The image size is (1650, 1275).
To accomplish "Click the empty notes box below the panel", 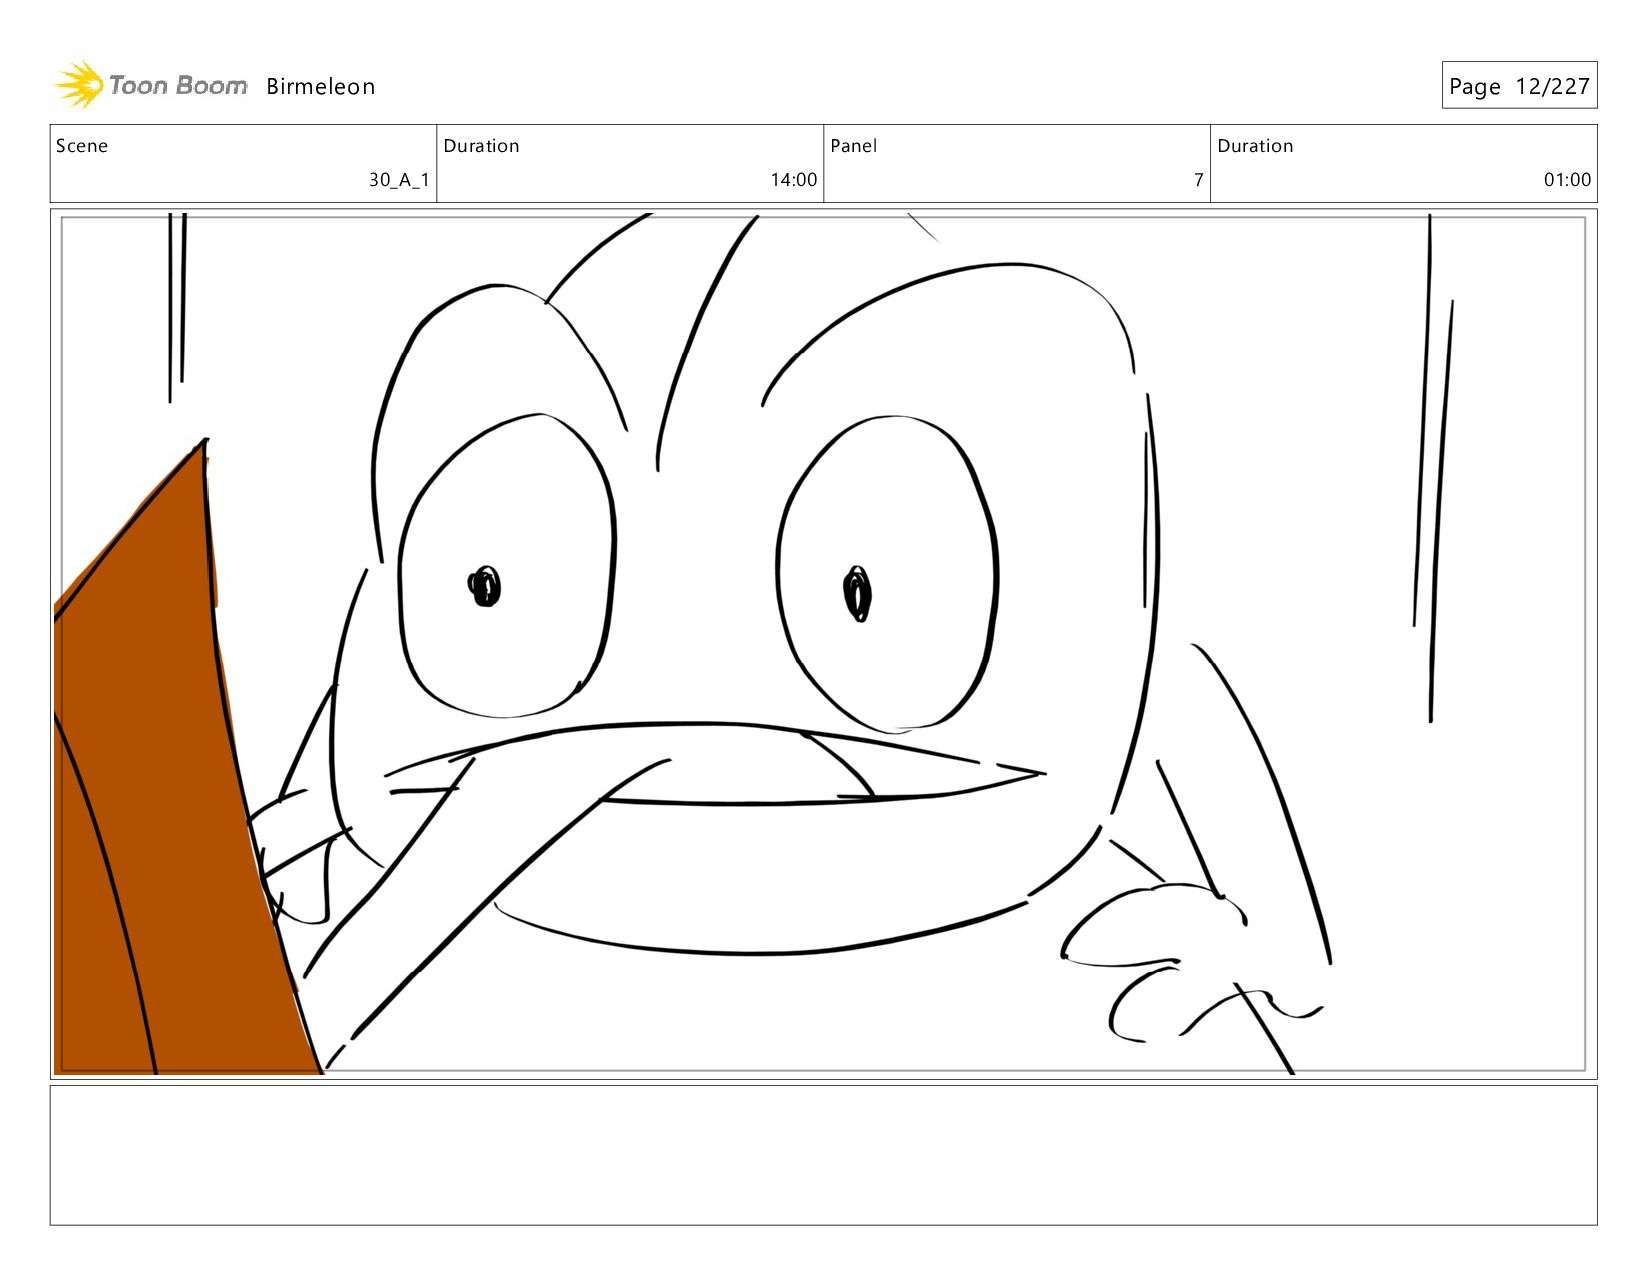I will [x=823, y=1155].
